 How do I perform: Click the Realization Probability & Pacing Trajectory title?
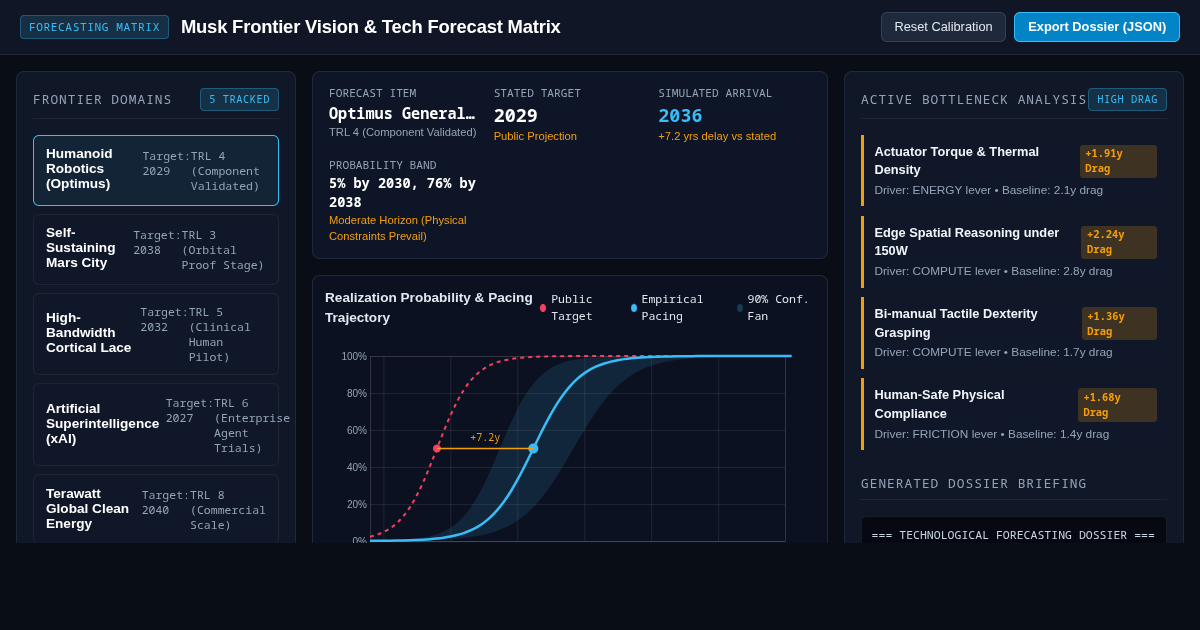[429, 307]
